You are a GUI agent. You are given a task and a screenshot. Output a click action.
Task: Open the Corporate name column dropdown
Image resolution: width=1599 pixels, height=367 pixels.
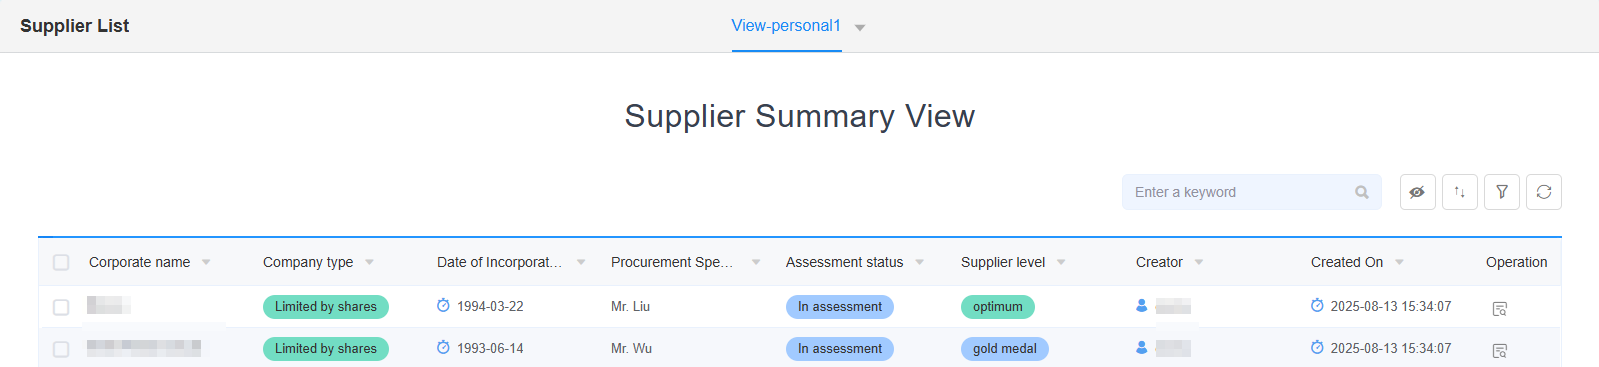206,262
